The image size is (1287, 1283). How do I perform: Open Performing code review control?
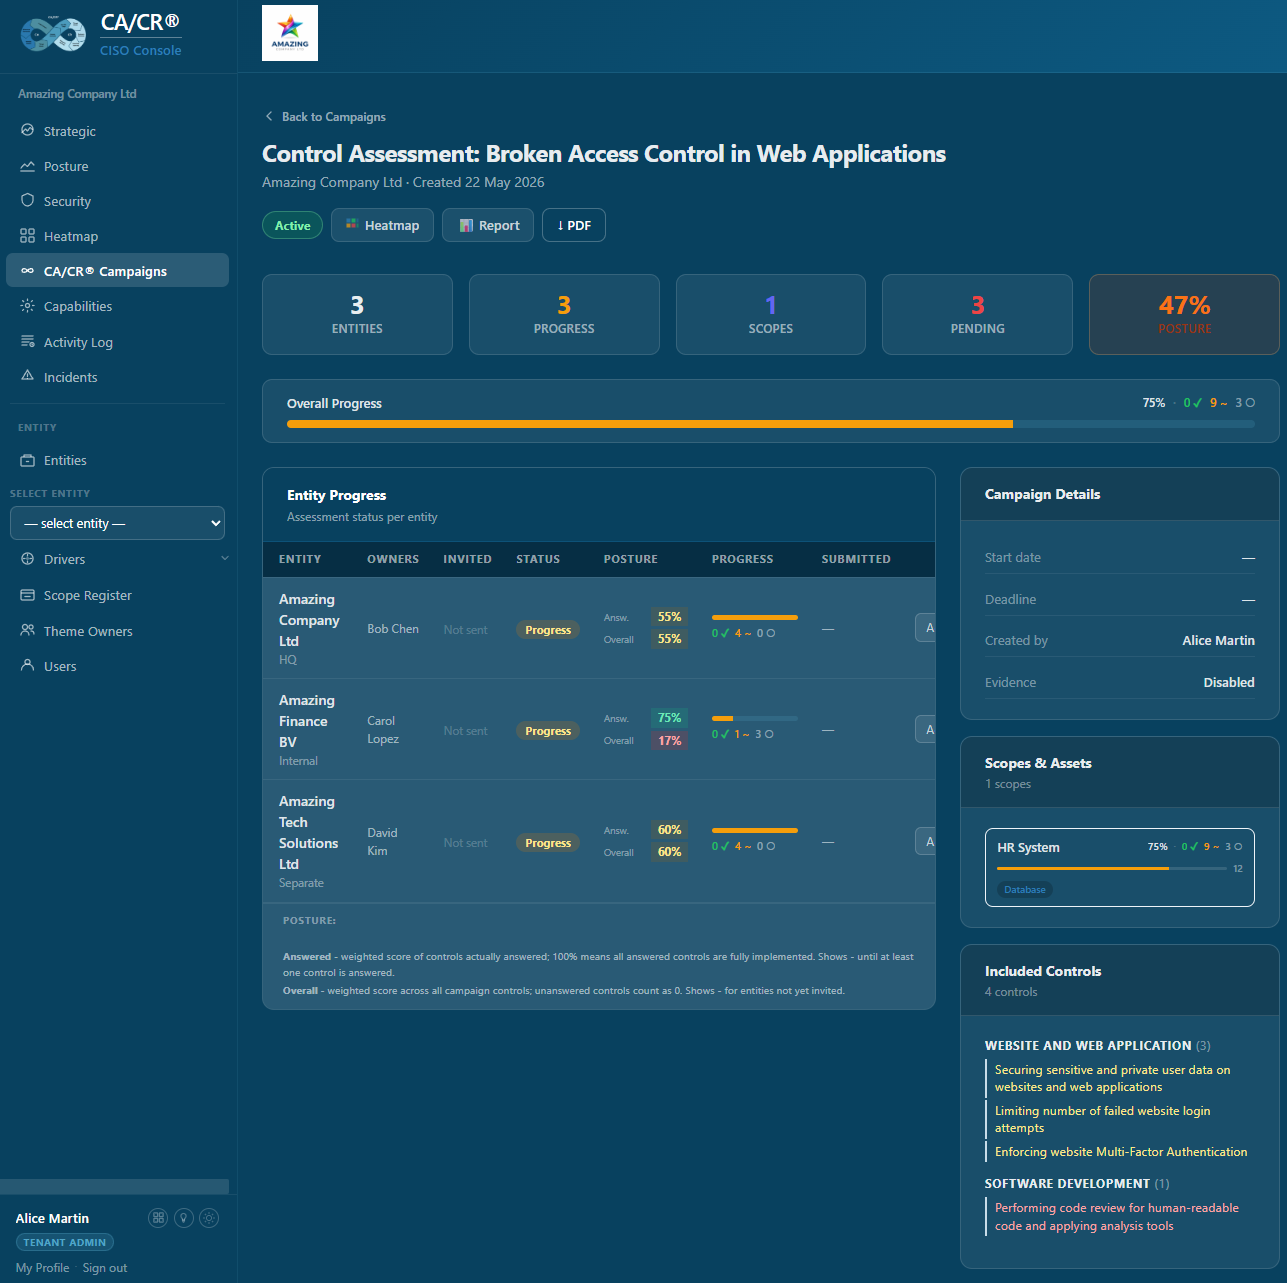[1116, 1217]
